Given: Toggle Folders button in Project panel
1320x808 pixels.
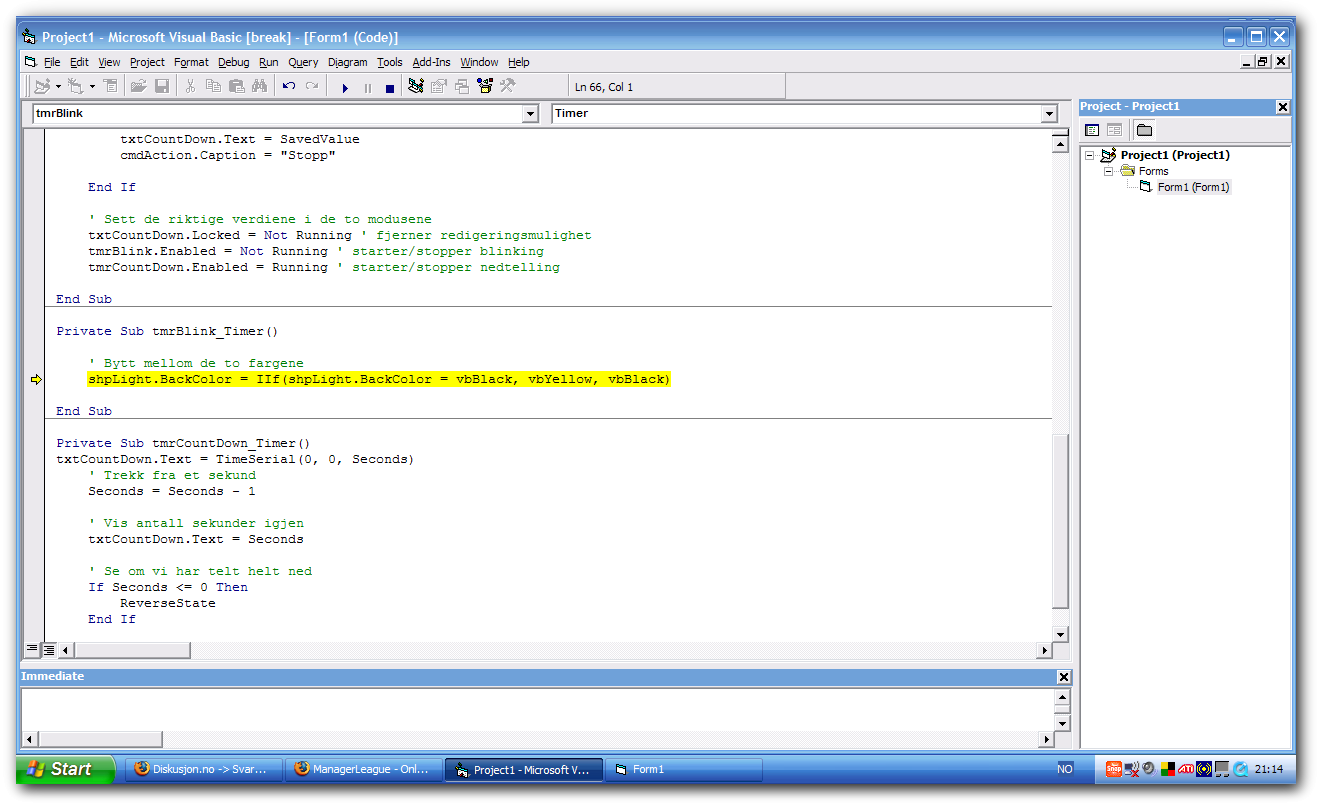Looking at the screenshot, I should pos(1144,130).
